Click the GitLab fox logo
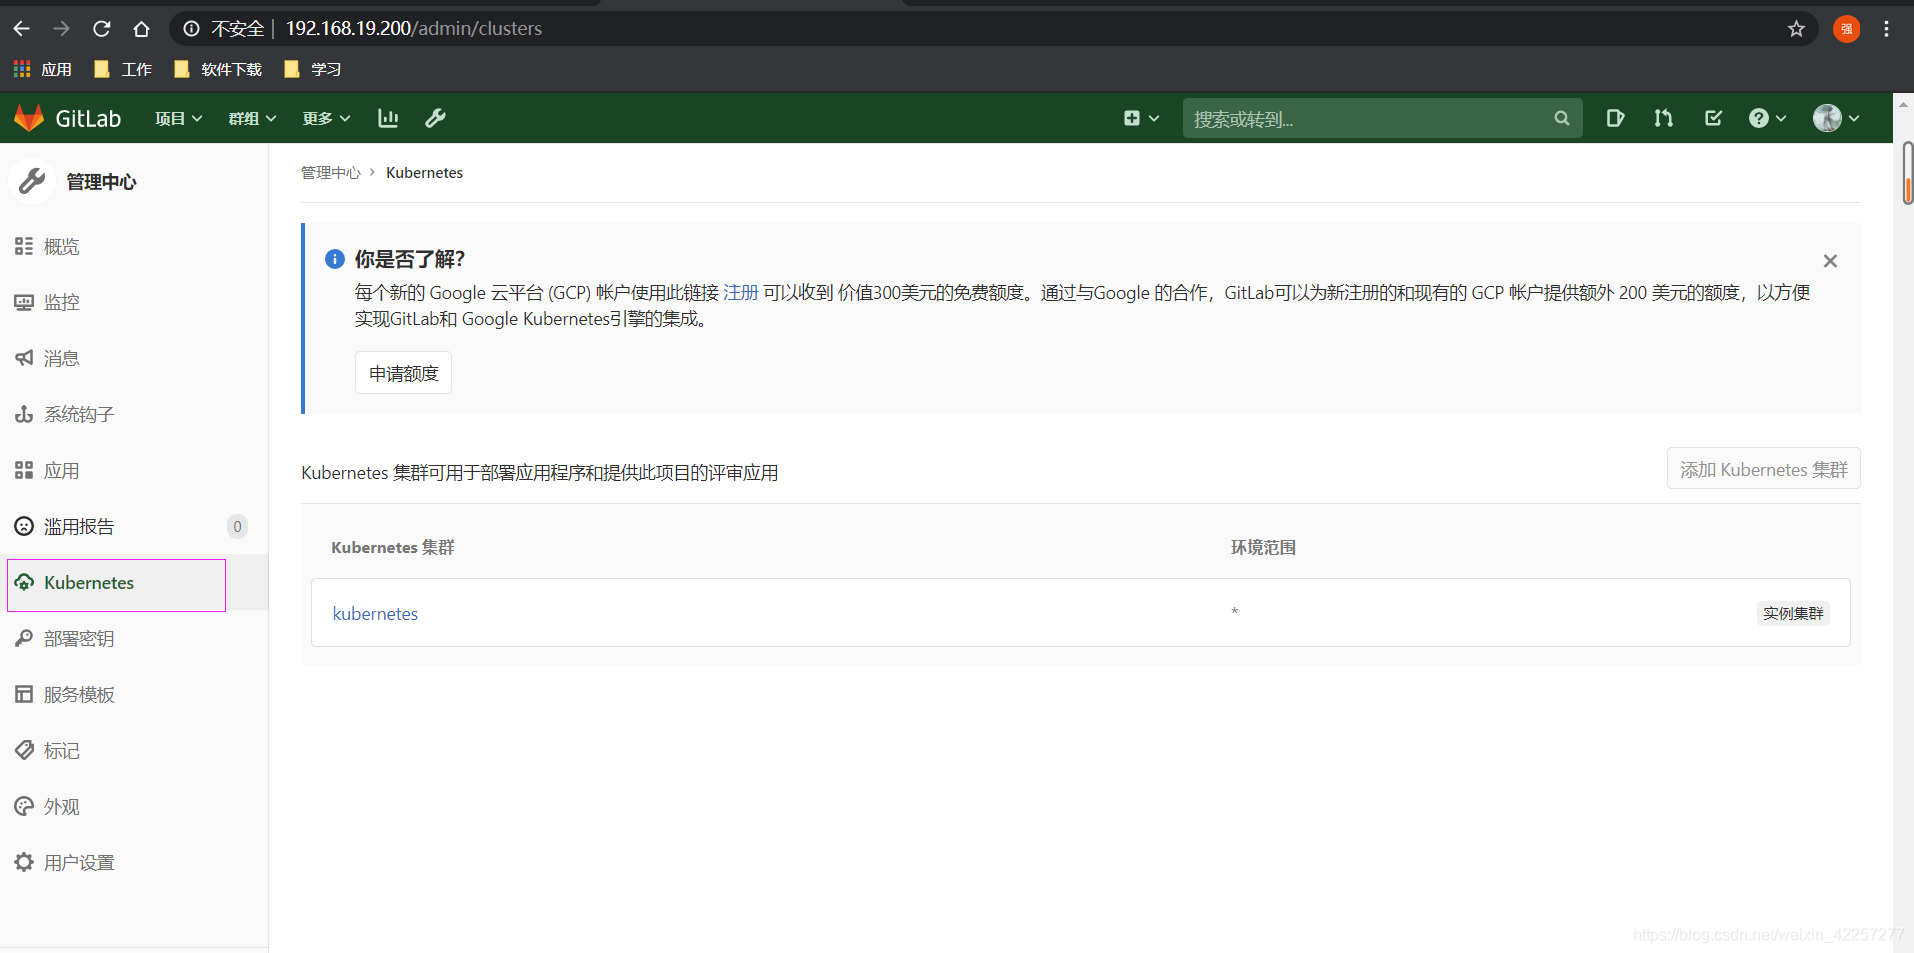This screenshot has width=1914, height=953. click(29, 118)
